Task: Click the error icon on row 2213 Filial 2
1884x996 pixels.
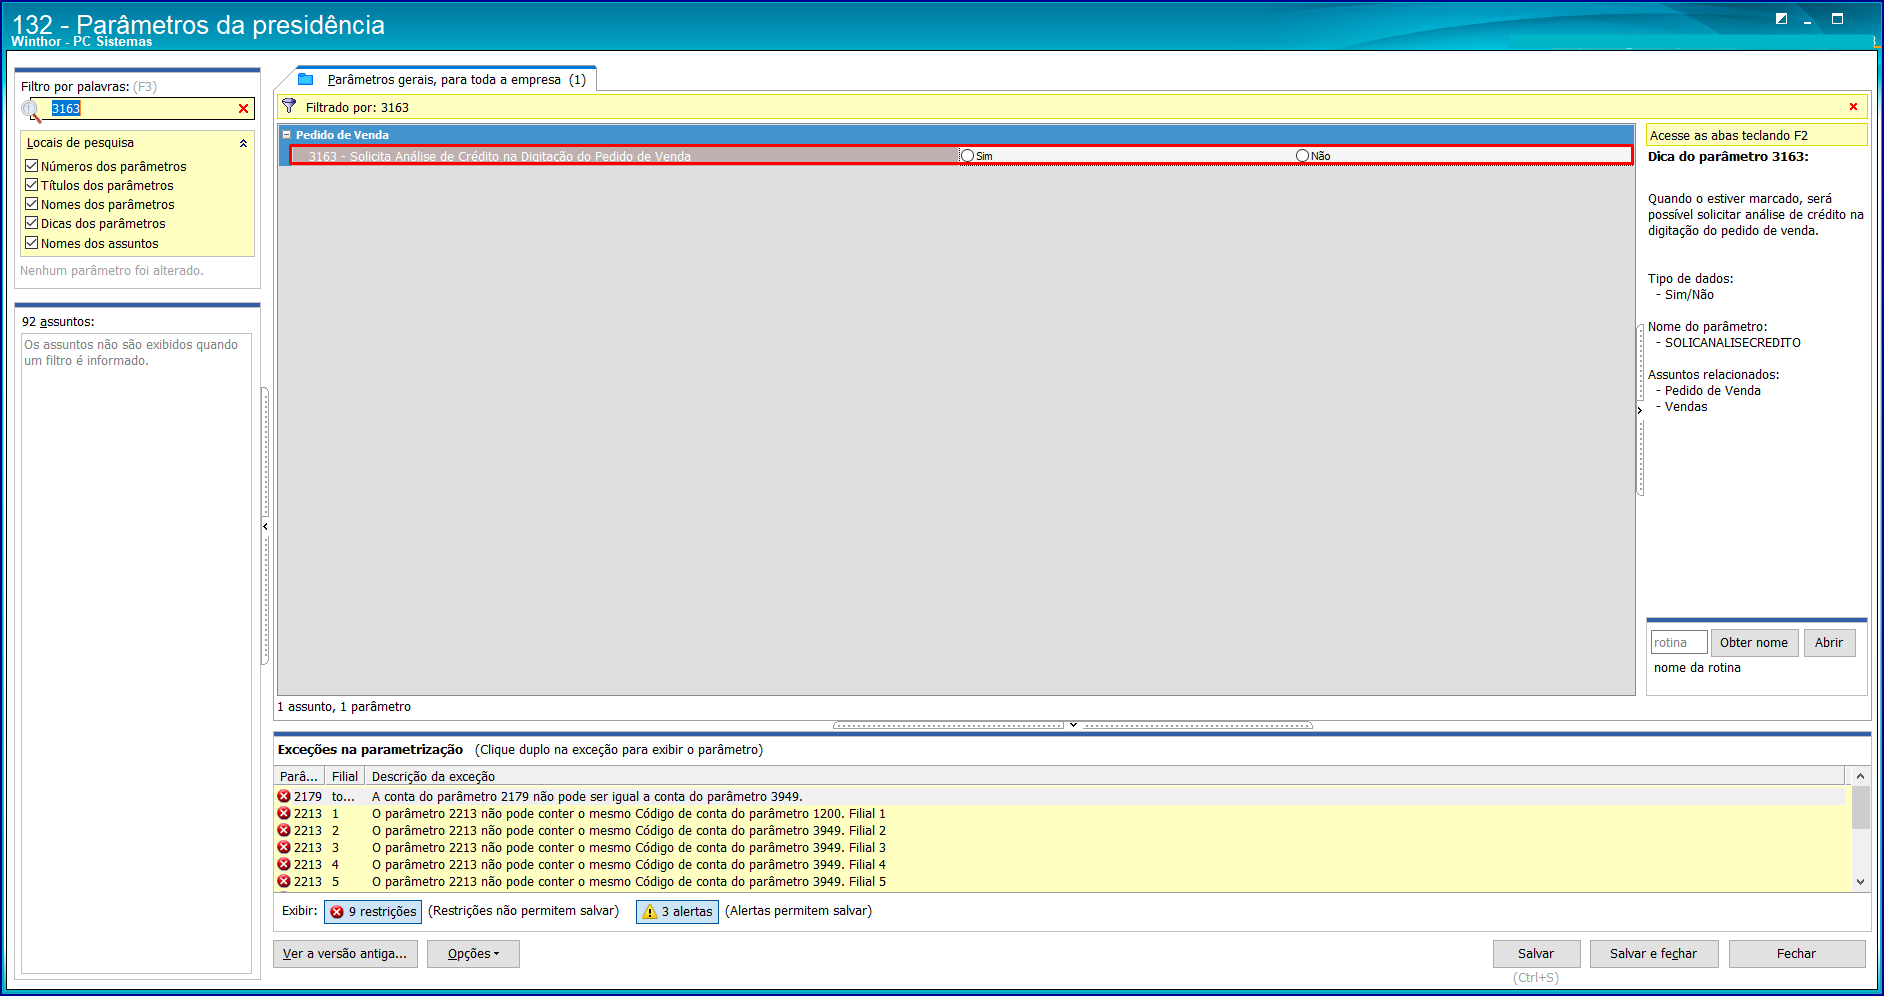Action: pos(284,831)
